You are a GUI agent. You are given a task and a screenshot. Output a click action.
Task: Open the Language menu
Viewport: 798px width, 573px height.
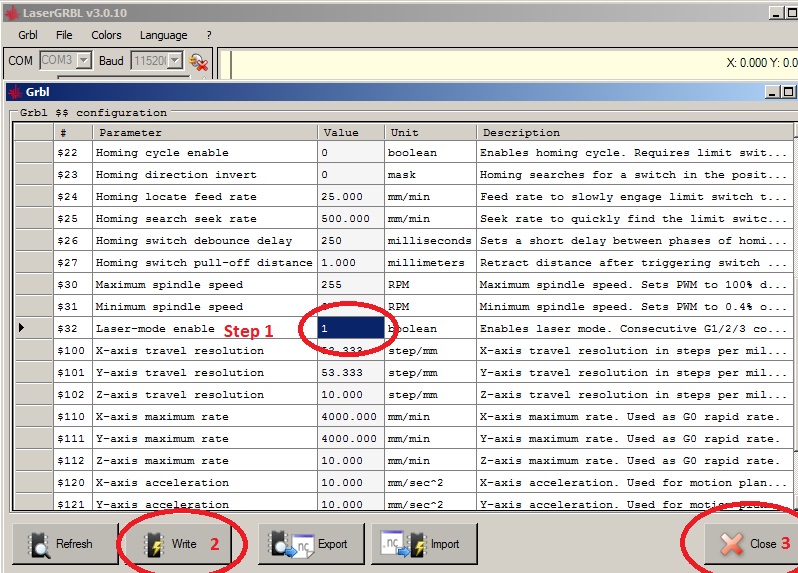163,35
